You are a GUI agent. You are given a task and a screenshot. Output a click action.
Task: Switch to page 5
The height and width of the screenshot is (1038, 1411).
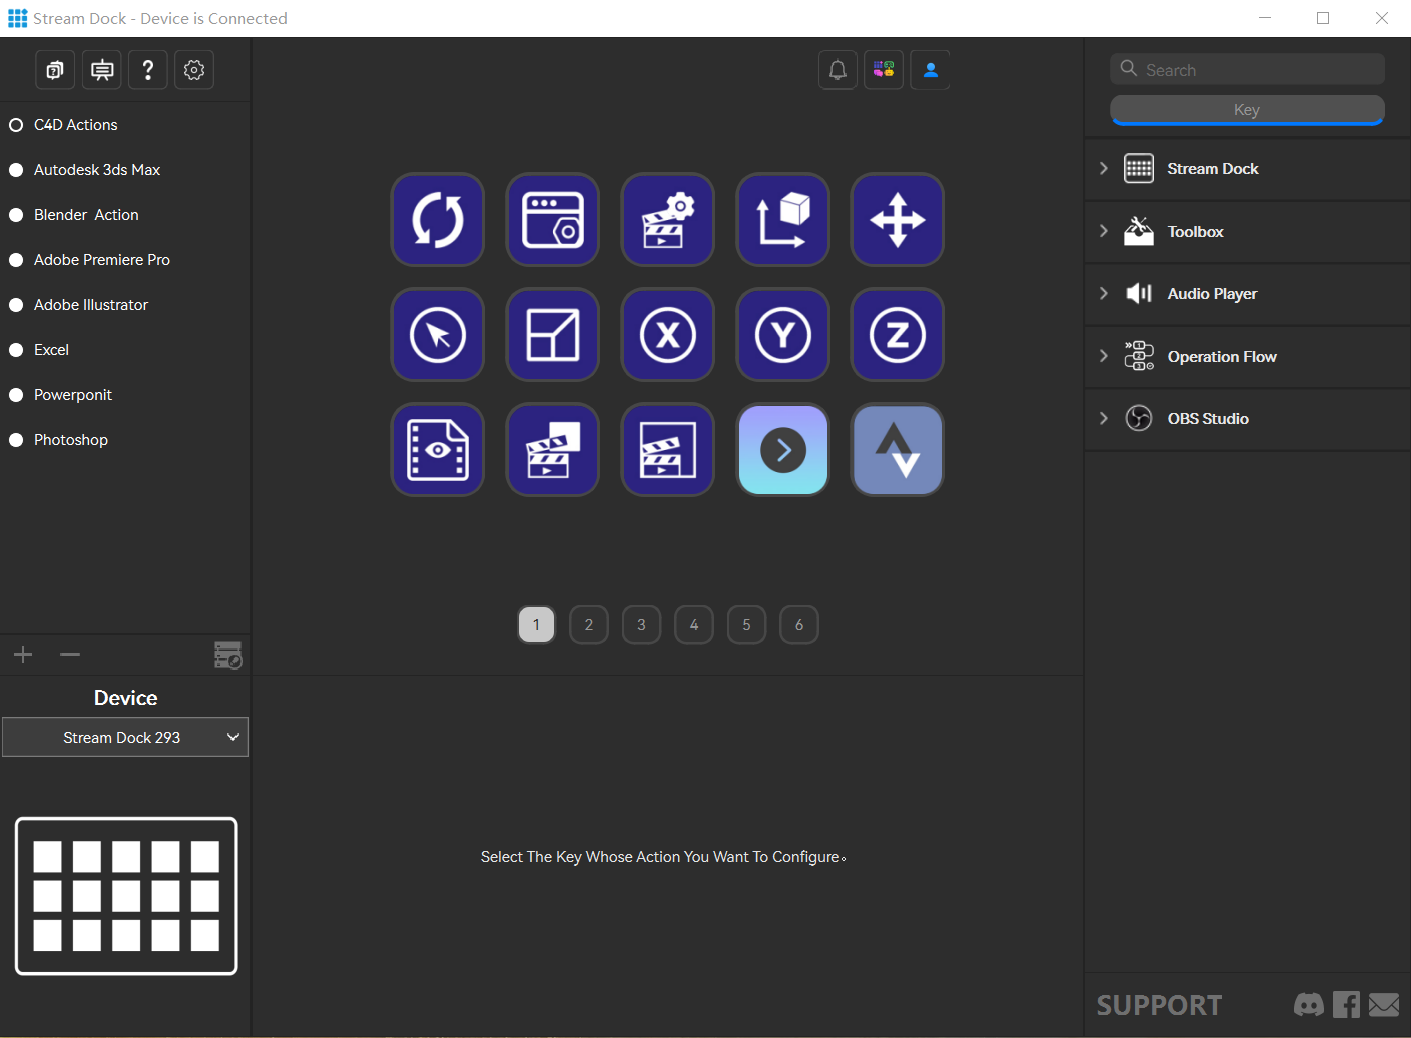coord(746,625)
